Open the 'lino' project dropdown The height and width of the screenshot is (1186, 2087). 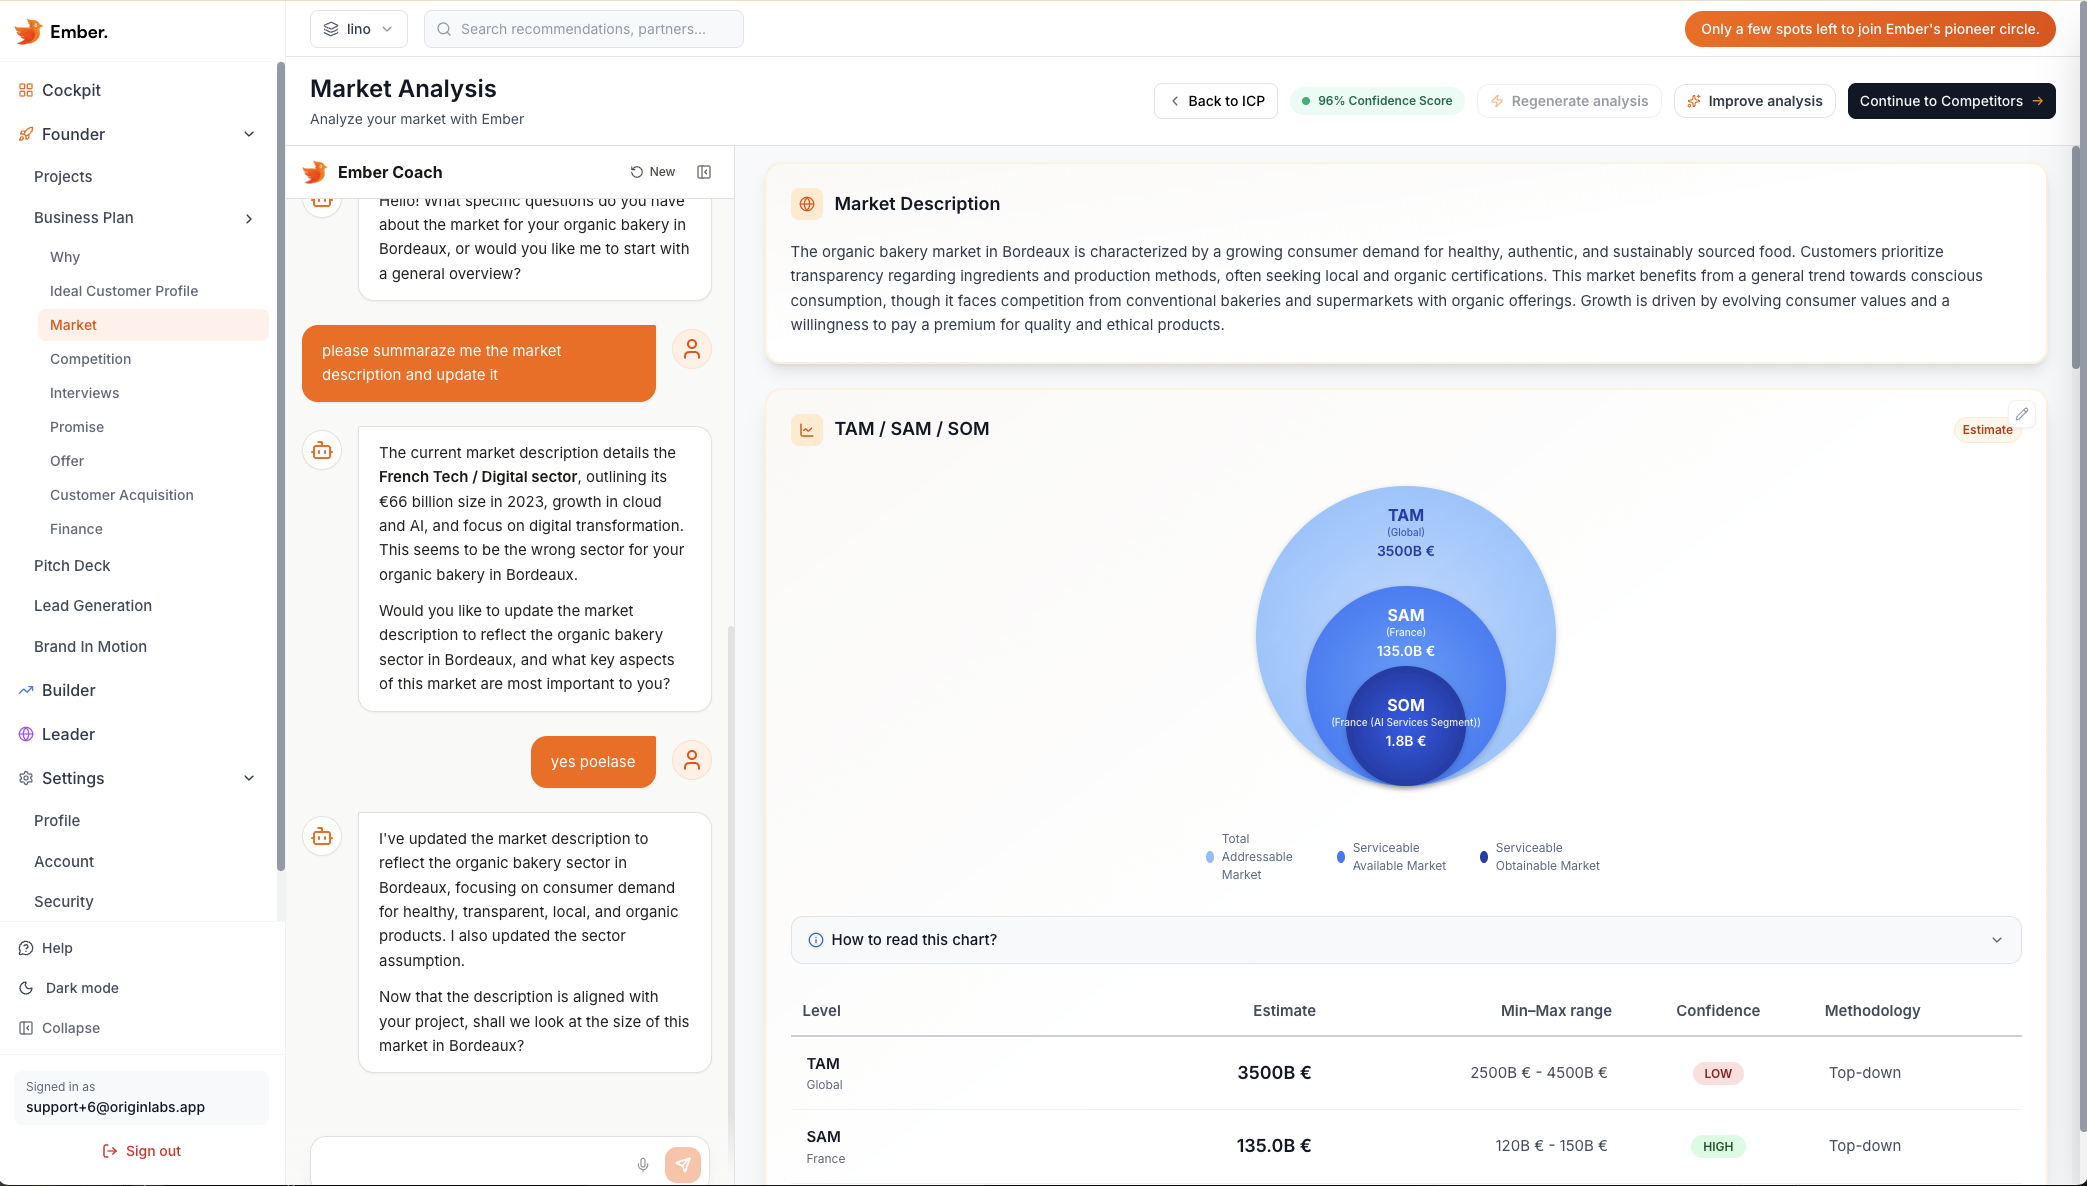point(358,28)
